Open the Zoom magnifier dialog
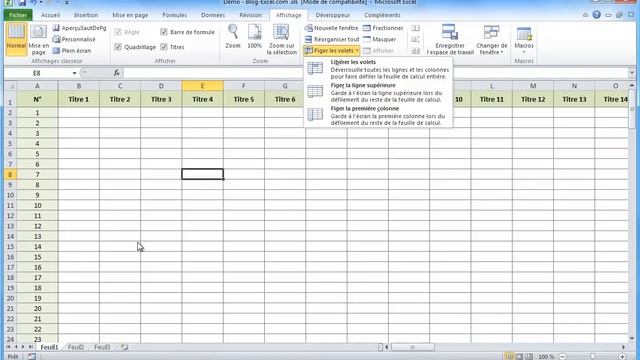The height and width of the screenshot is (360, 640). coord(233,36)
